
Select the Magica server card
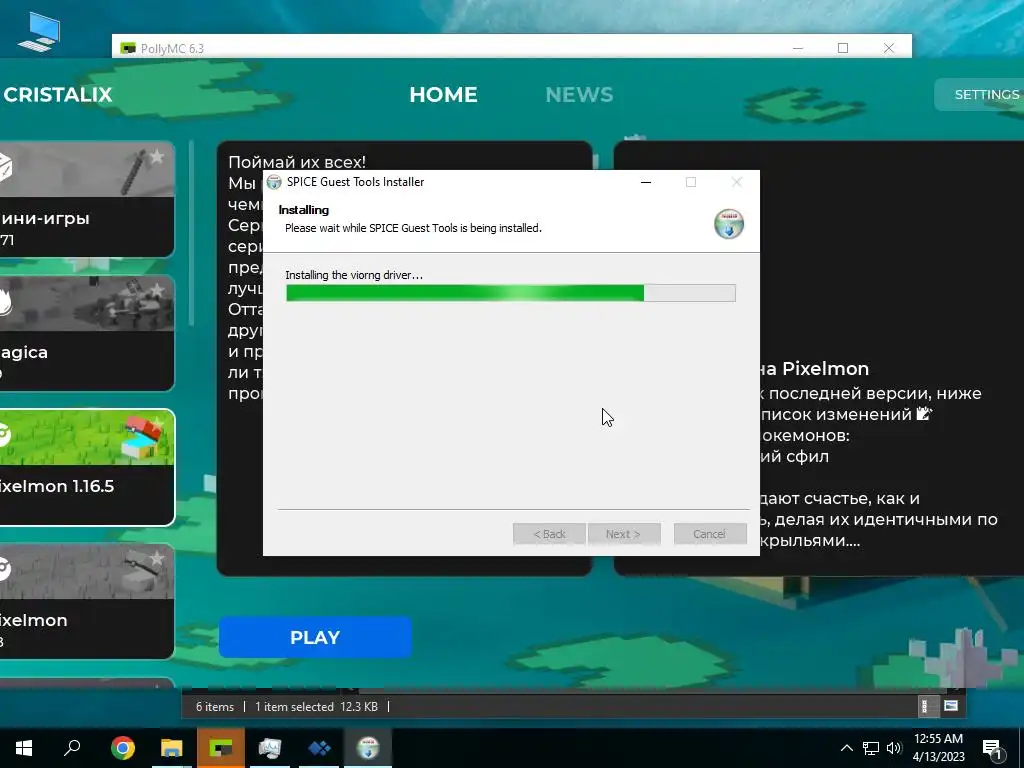pos(87,333)
